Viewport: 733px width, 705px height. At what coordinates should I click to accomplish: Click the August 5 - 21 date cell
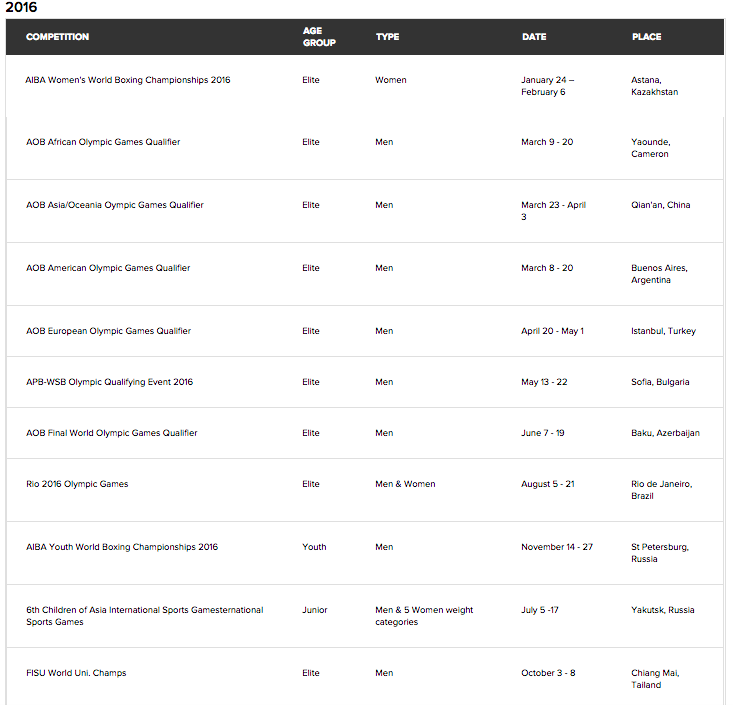548,484
